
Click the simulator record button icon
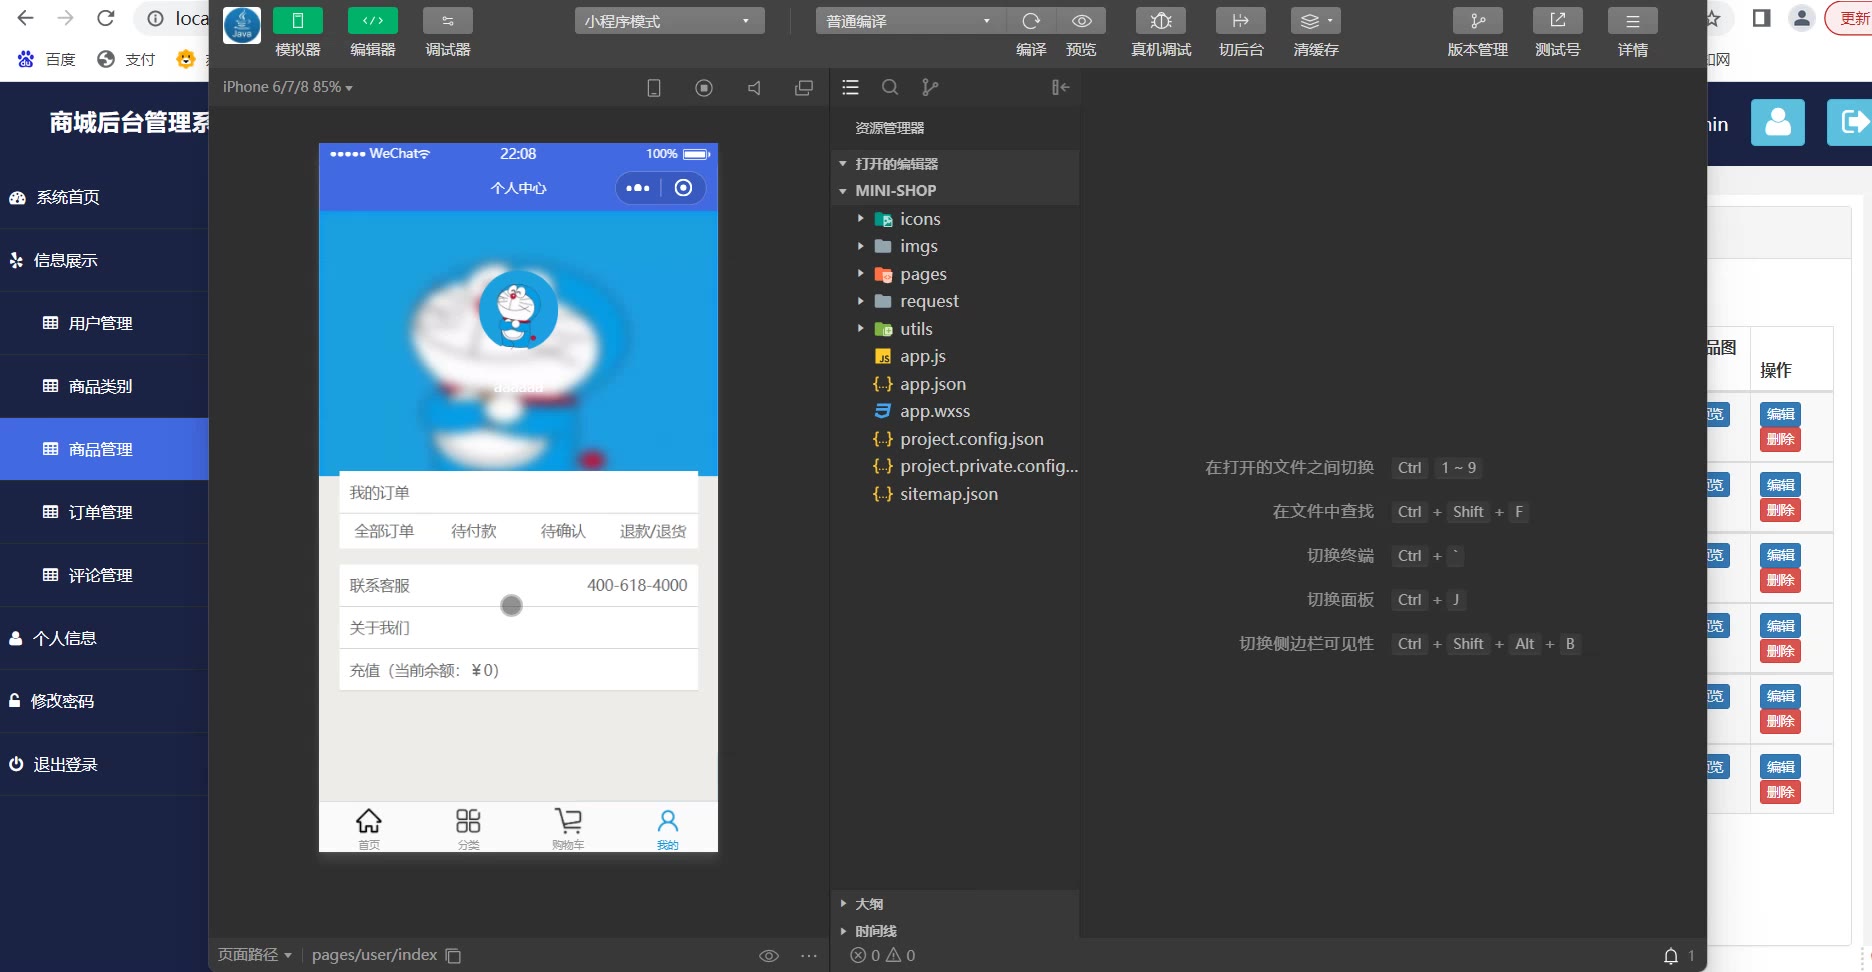pos(704,88)
